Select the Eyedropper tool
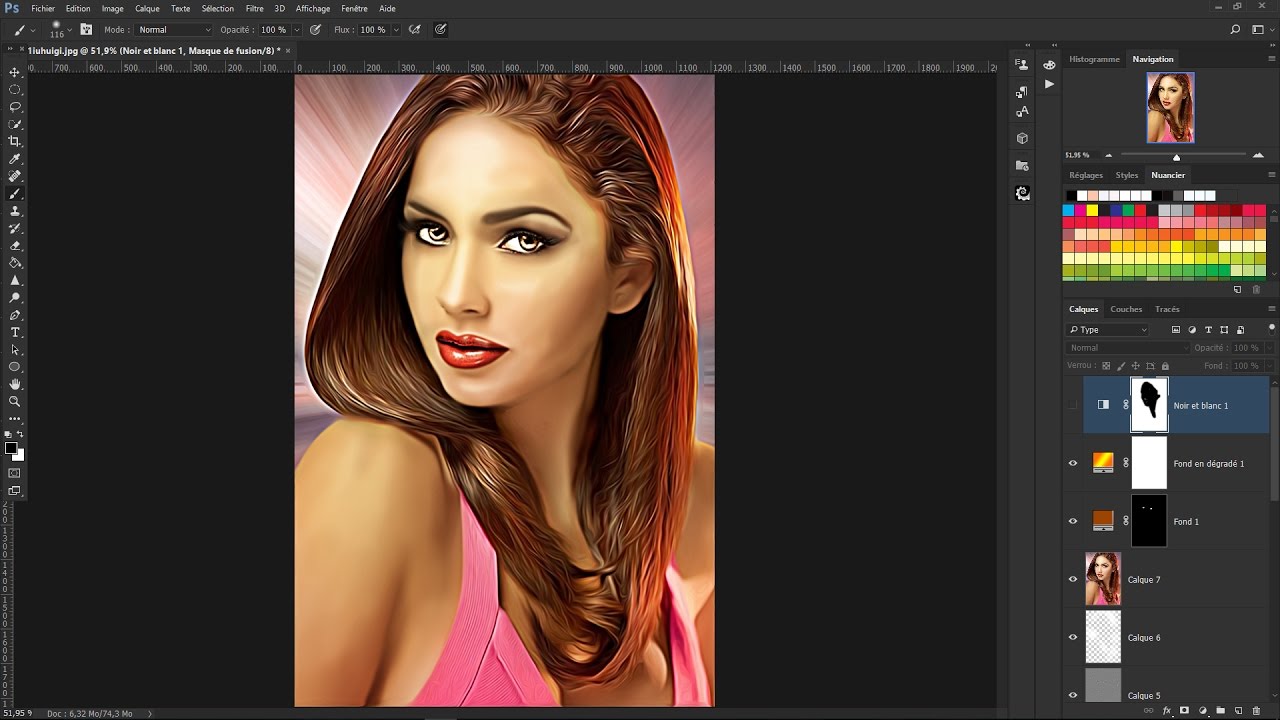The height and width of the screenshot is (720, 1280). [15, 159]
